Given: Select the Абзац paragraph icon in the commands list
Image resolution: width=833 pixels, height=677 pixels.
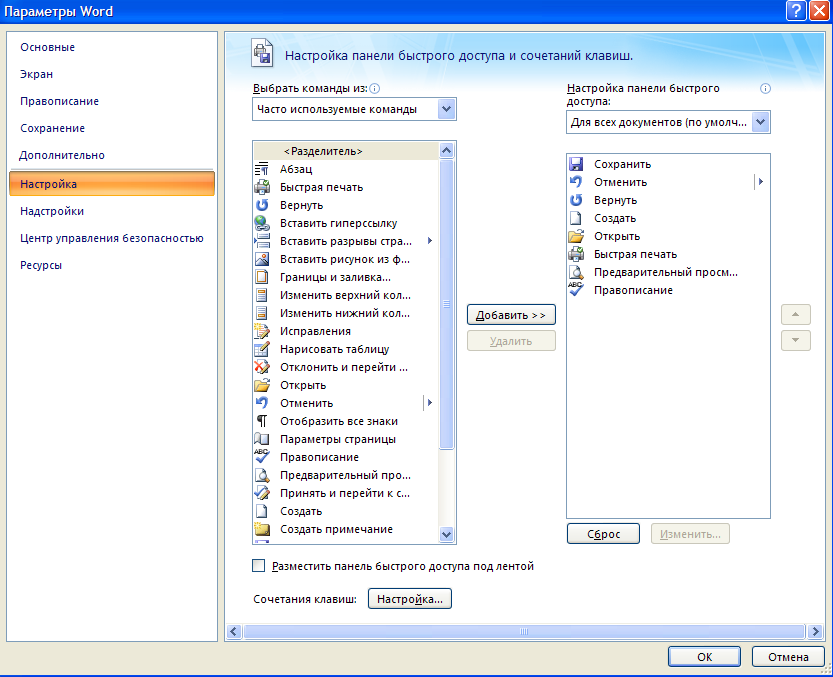Looking at the screenshot, I should point(262,169).
